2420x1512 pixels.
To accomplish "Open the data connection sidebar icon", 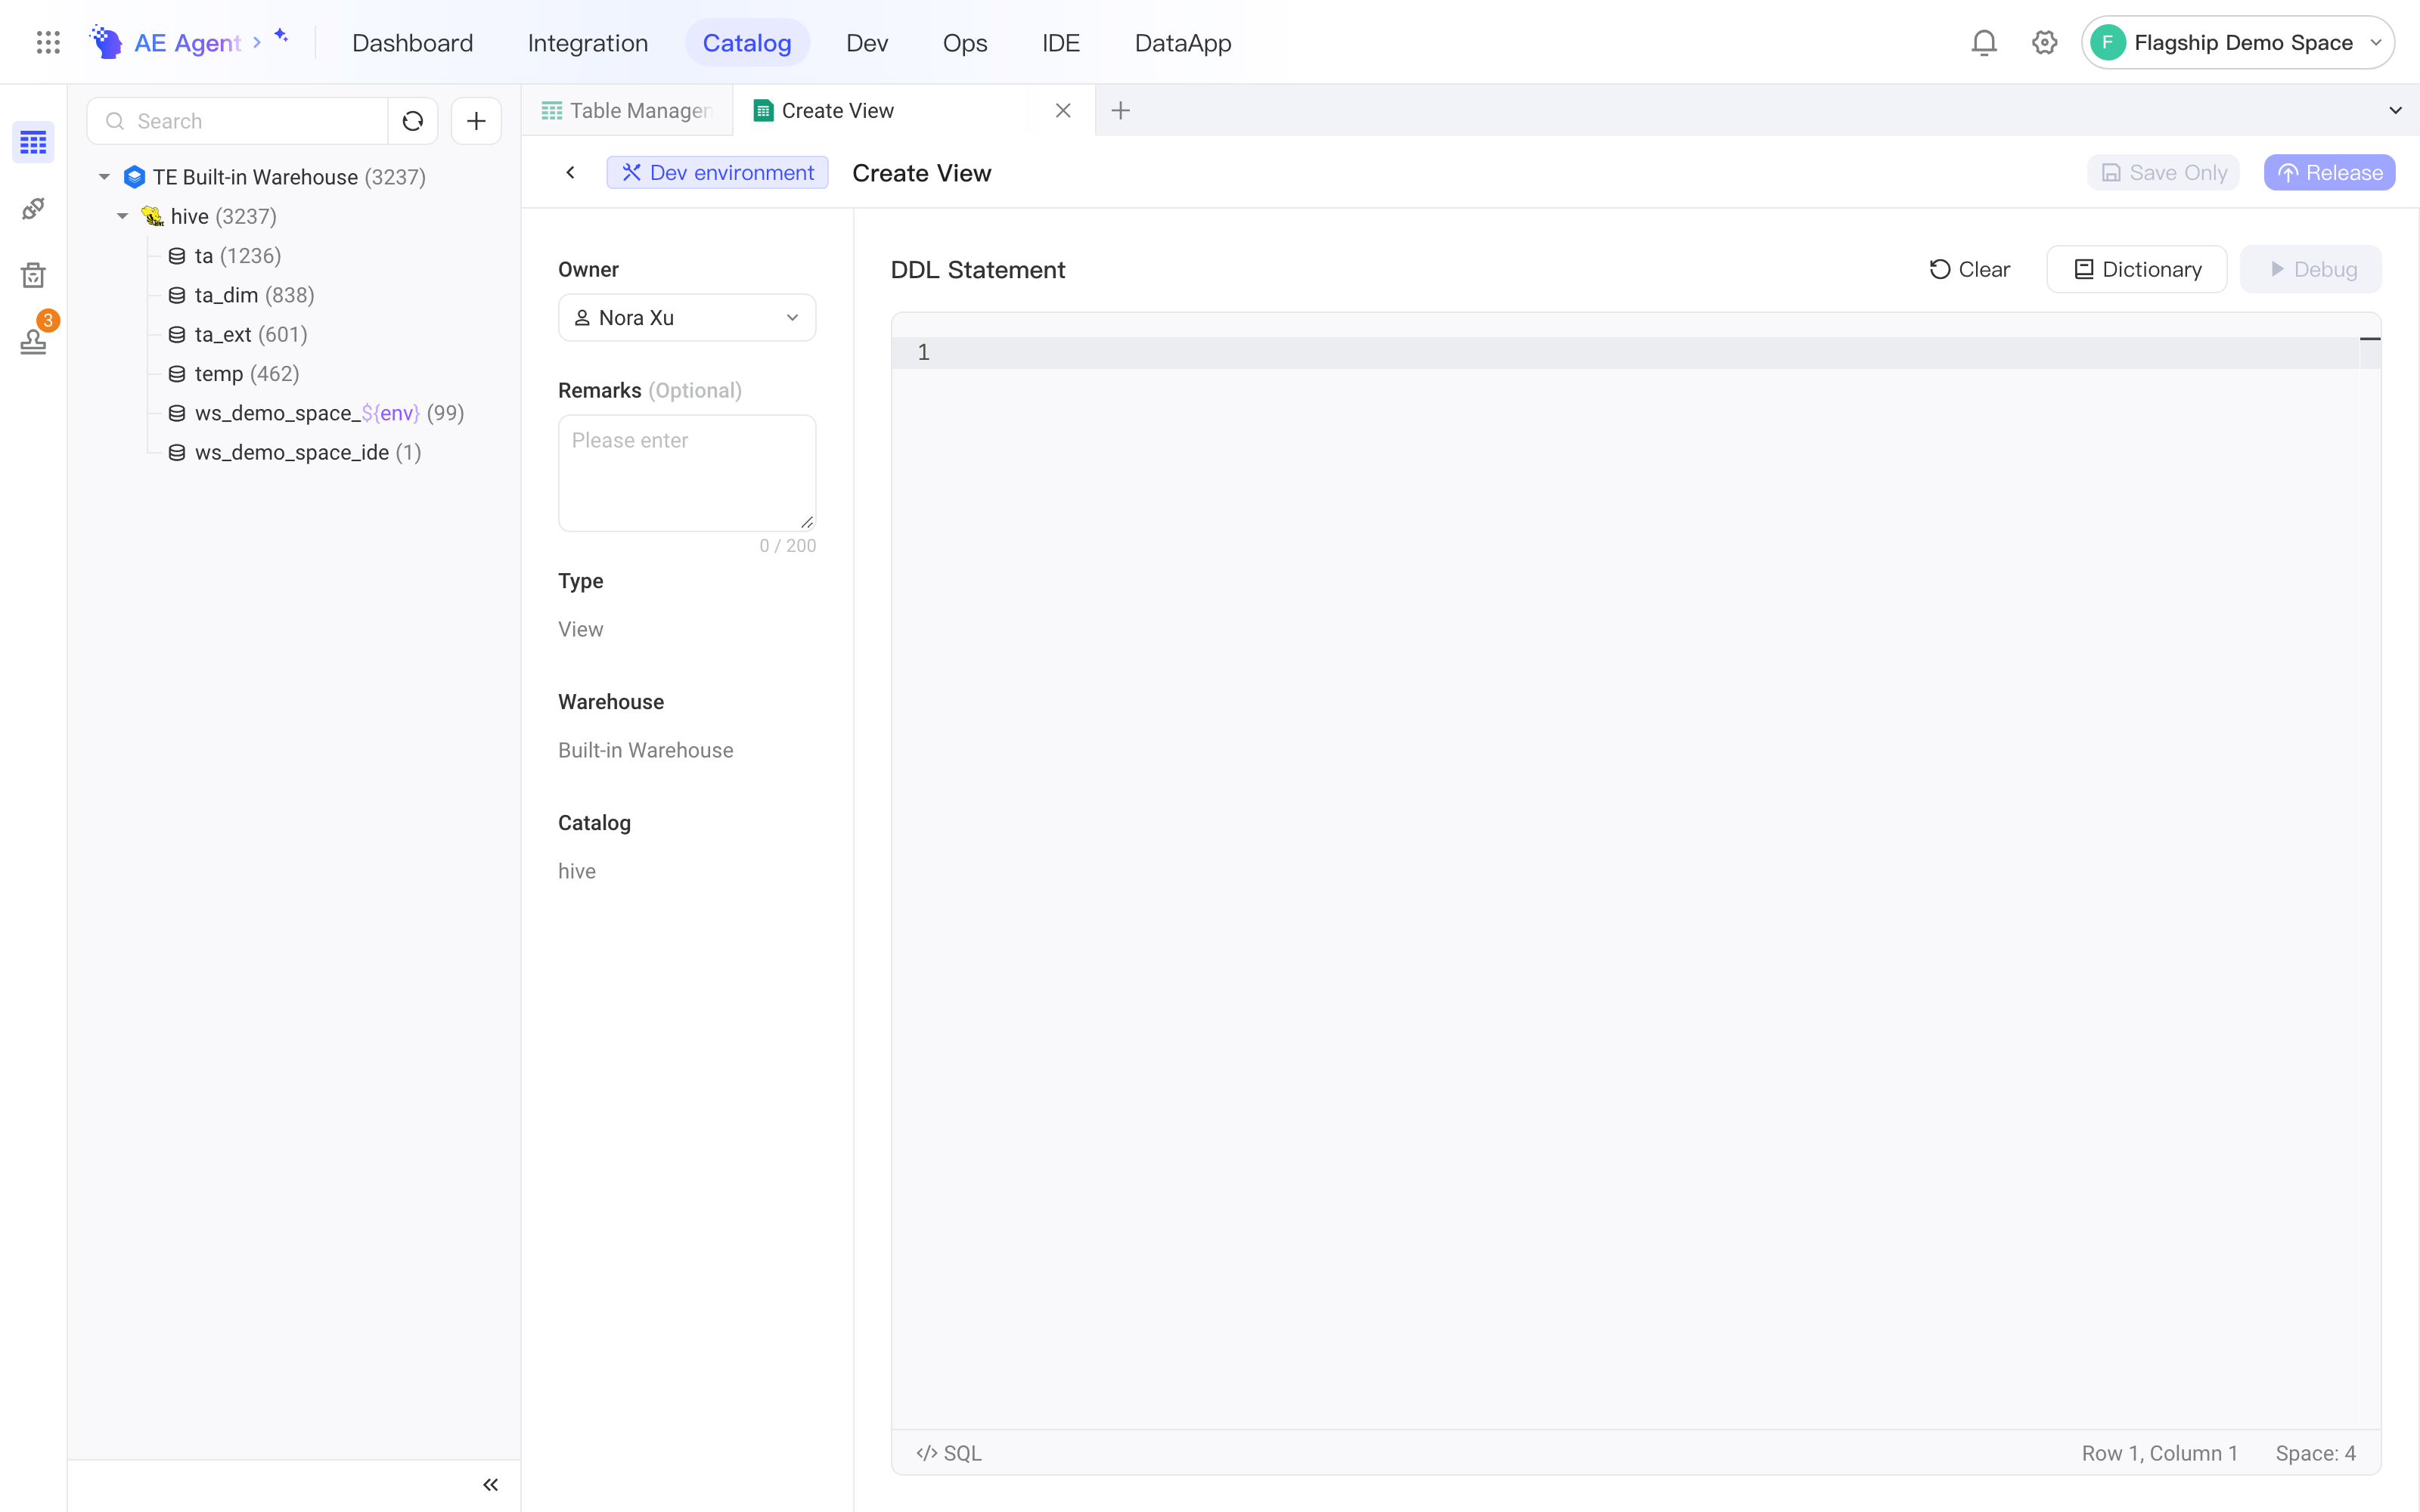I will (33, 209).
